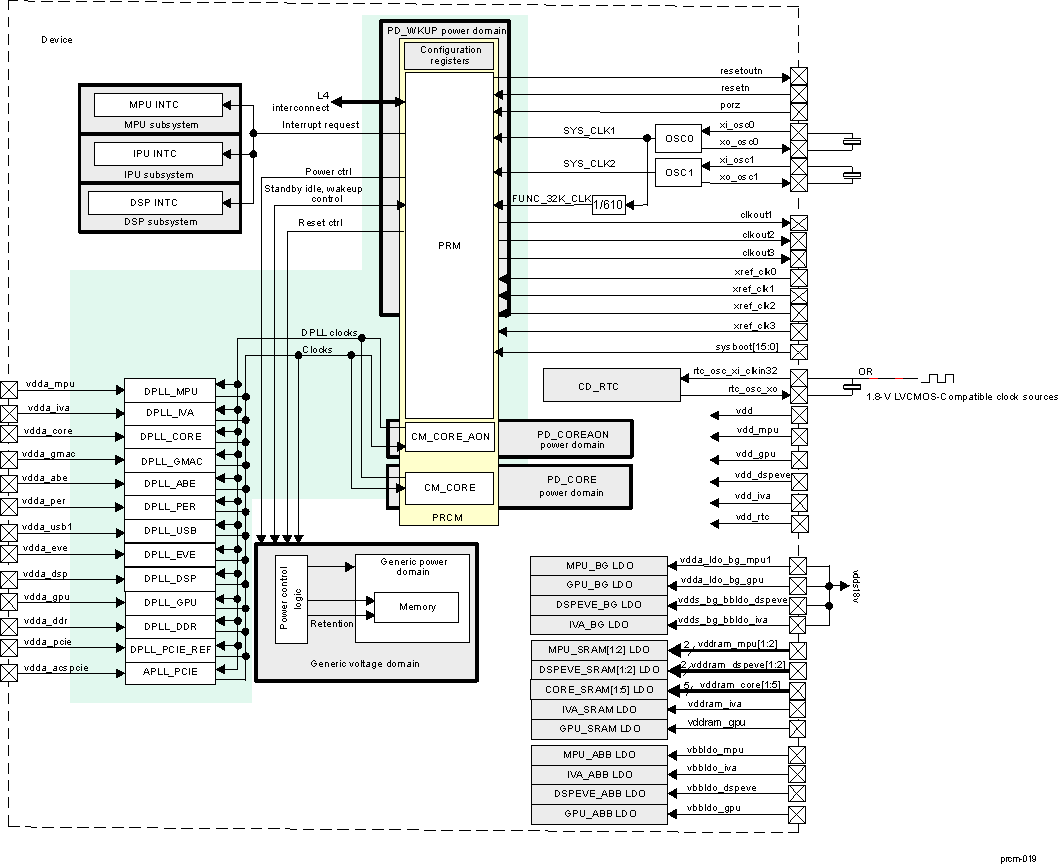Click the vbbldo_gpu pin box

[x=798, y=813]
